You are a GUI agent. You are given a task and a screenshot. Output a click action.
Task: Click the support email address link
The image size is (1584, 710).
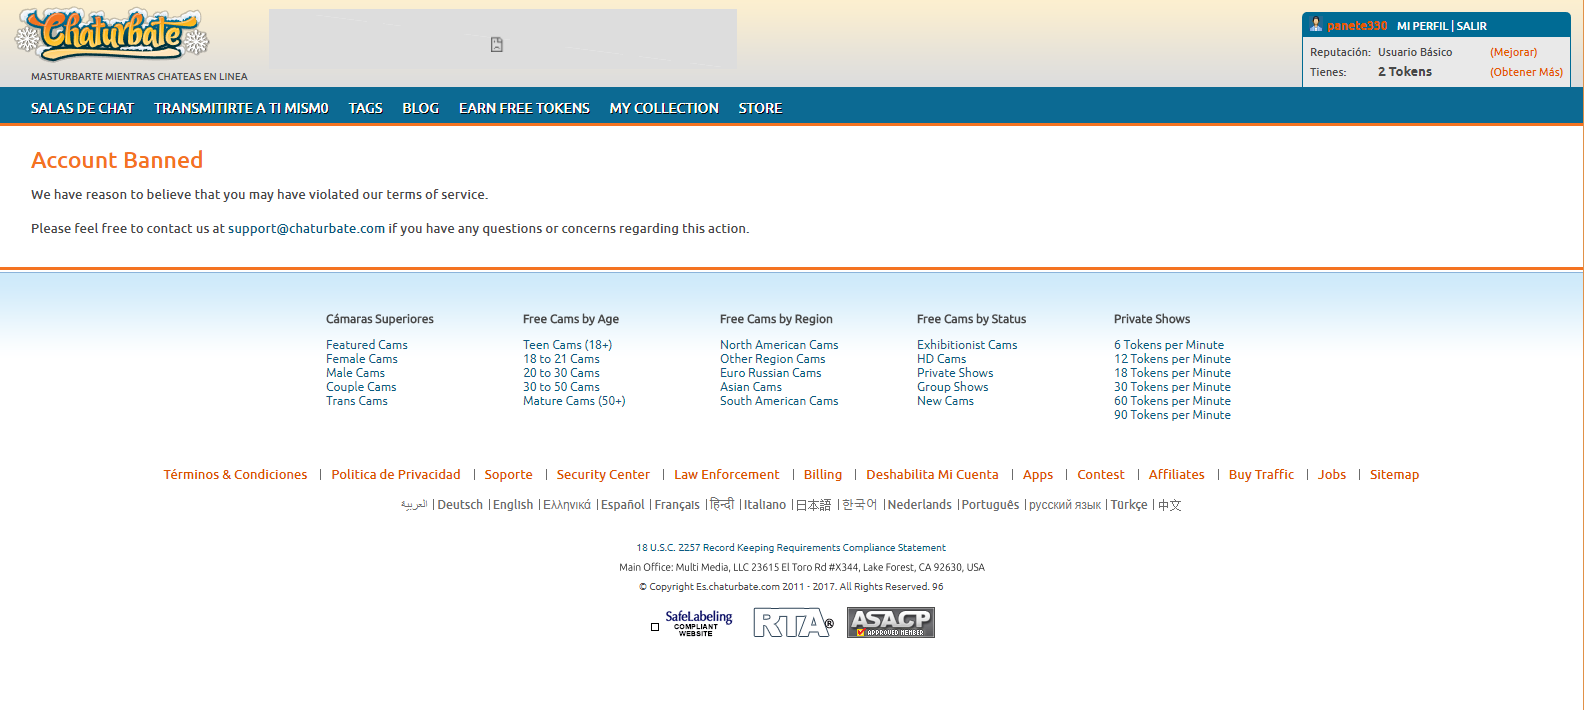click(x=306, y=229)
